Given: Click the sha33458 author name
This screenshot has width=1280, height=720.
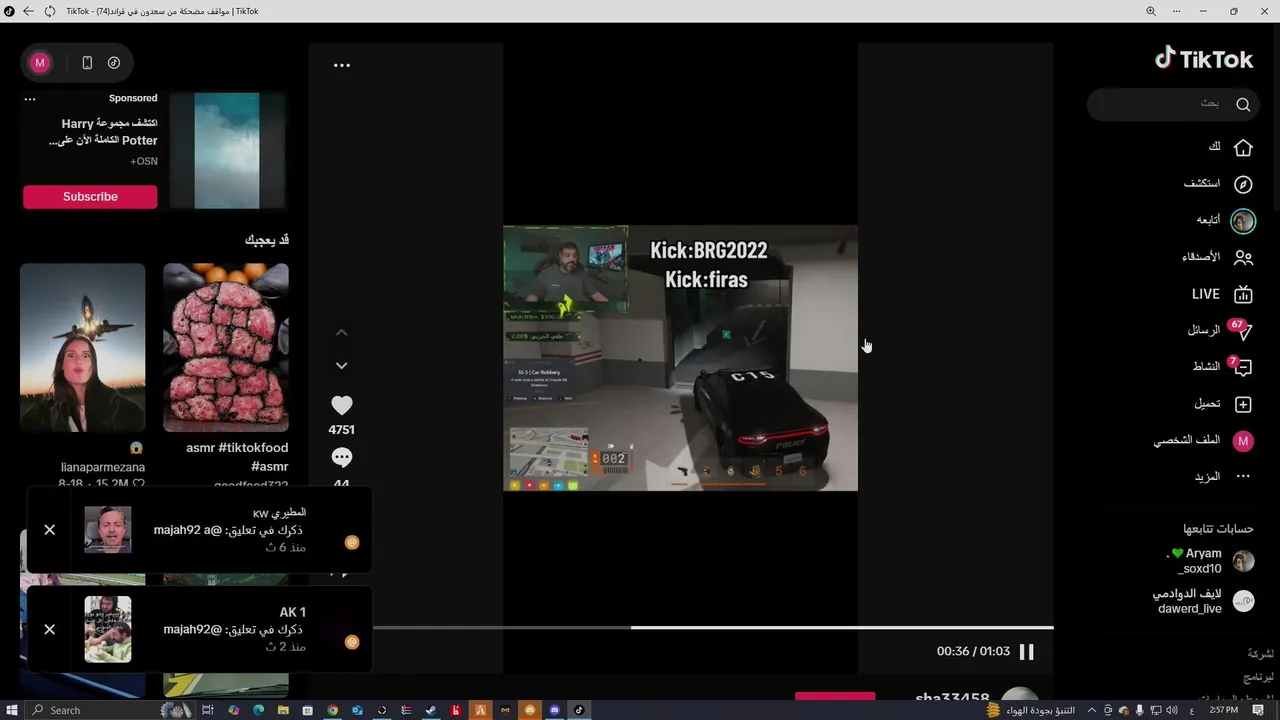Looking at the screenshot, I should (x=952, y=699).
